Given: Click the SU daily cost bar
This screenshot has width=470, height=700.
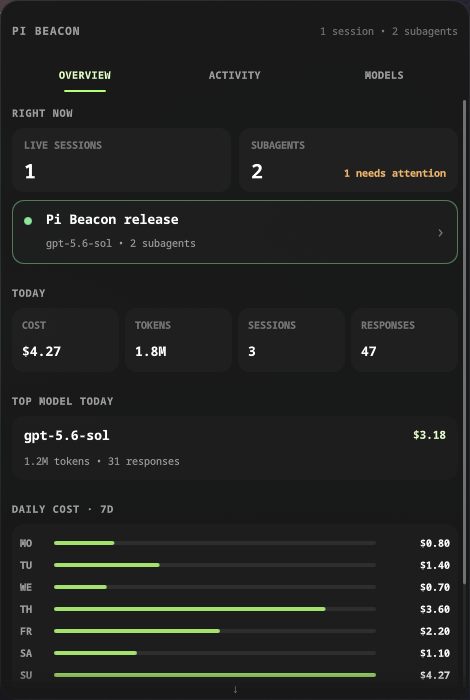Looking at the screenshot, I should pyautogui.click(x=215, y=675).
